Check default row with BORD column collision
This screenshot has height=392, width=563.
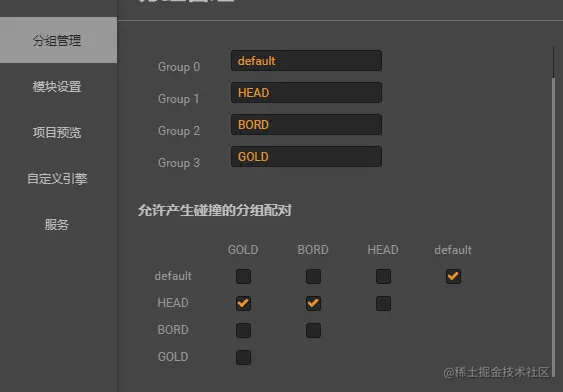coord(313,276)
